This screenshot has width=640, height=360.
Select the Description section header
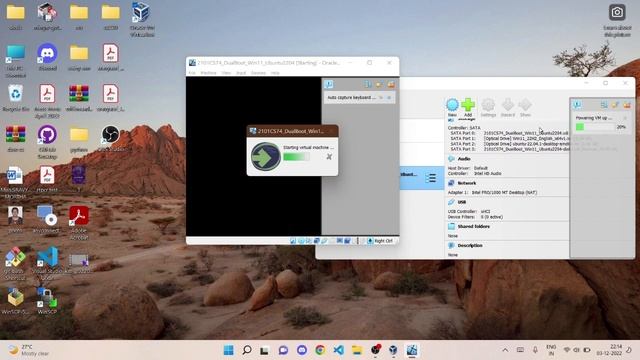[x=470, y=246]
